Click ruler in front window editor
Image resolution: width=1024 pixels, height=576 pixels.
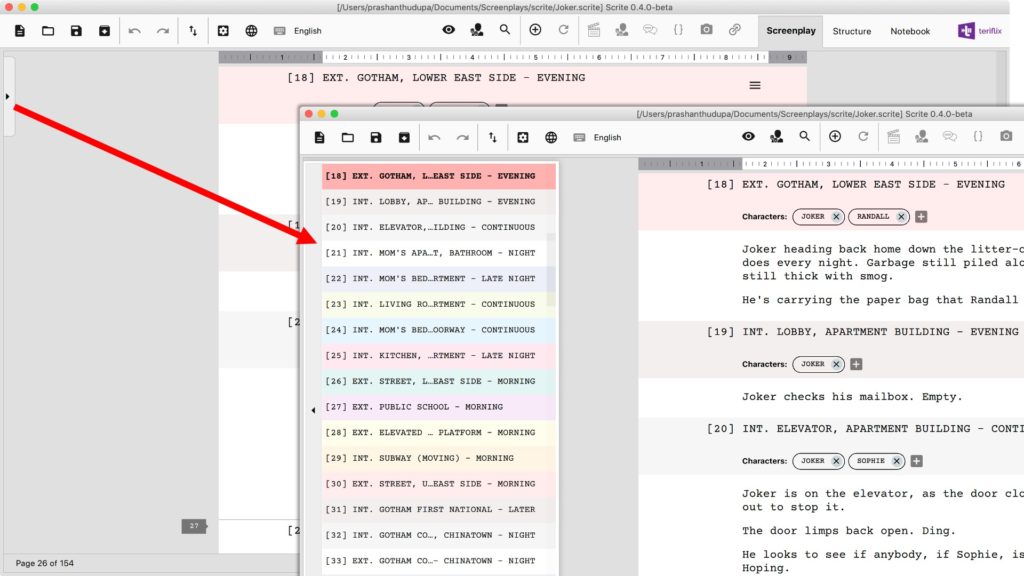pyautogui.click(x=831, y=164)
